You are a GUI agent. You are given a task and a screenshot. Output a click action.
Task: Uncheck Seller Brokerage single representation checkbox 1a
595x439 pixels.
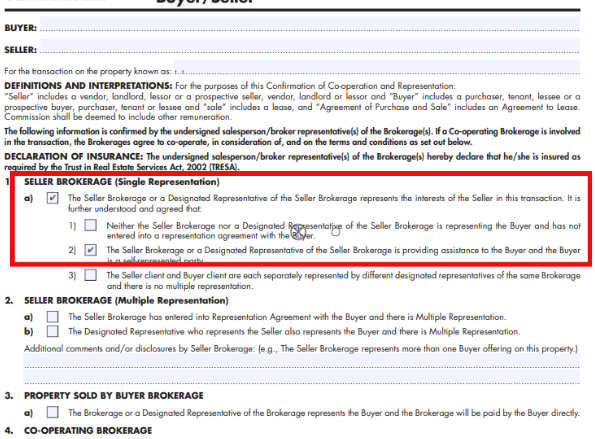[x=52, y=198]
